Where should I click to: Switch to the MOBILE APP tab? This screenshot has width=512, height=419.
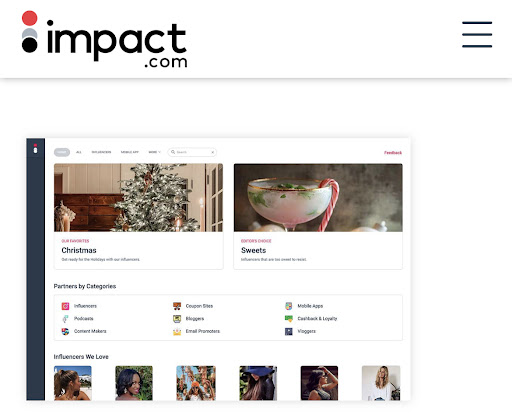click(x=130, y=152)
